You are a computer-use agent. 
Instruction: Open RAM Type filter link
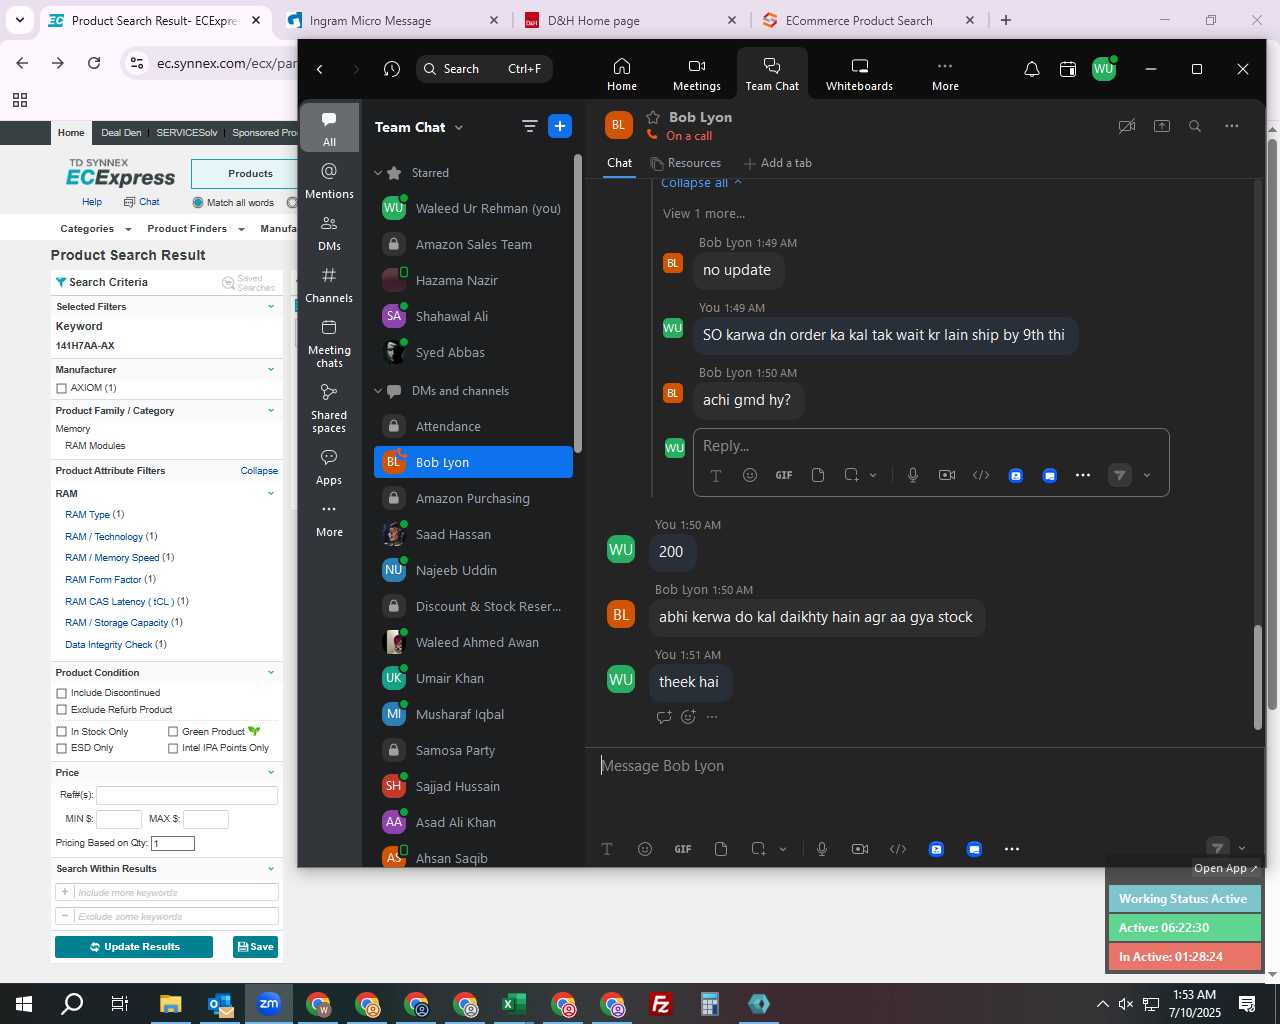pos(88,515)
